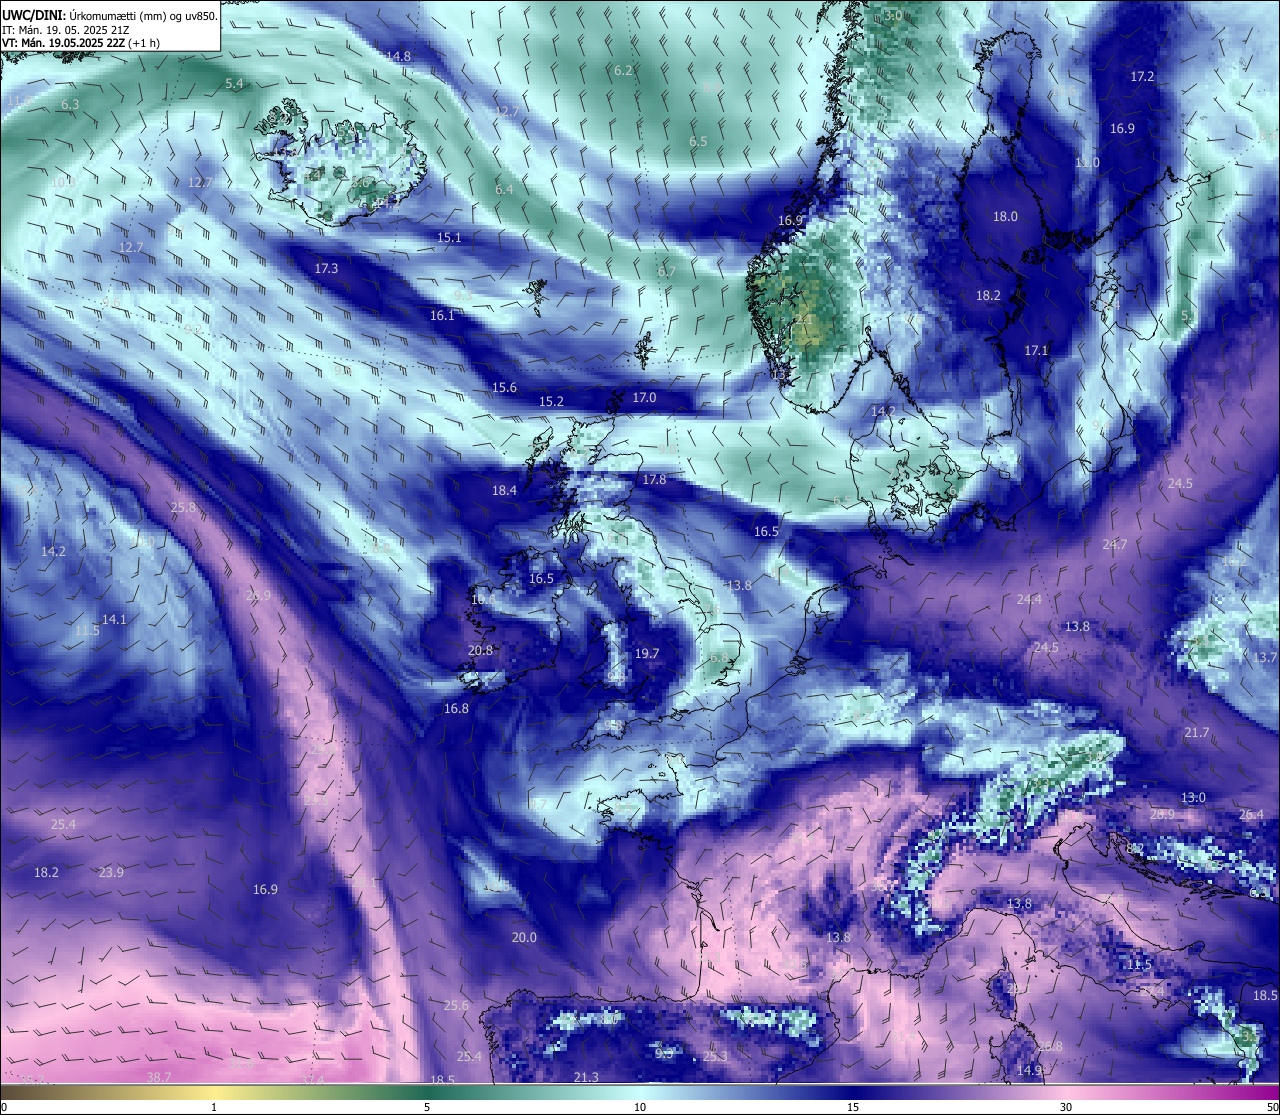
Task: Click the 10 tick label on the color scale
Action: tap(640, 1107)
